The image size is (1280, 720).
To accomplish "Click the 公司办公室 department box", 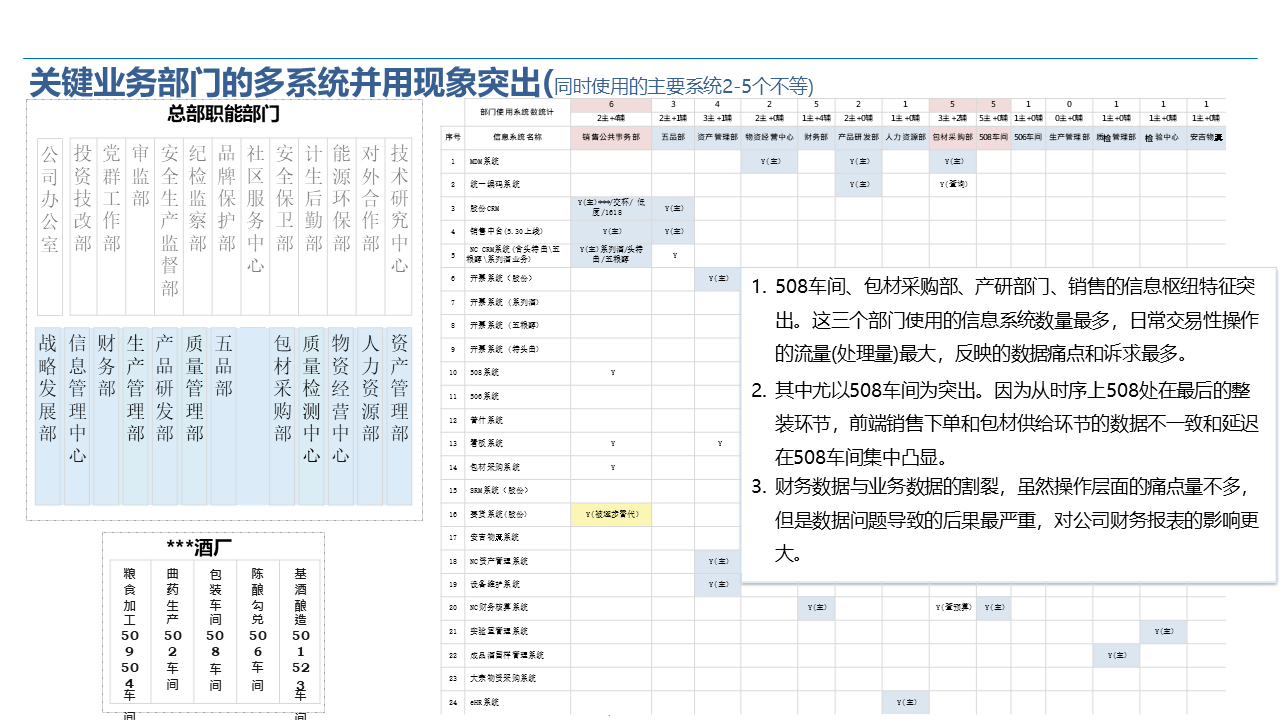I will [51, 226].
